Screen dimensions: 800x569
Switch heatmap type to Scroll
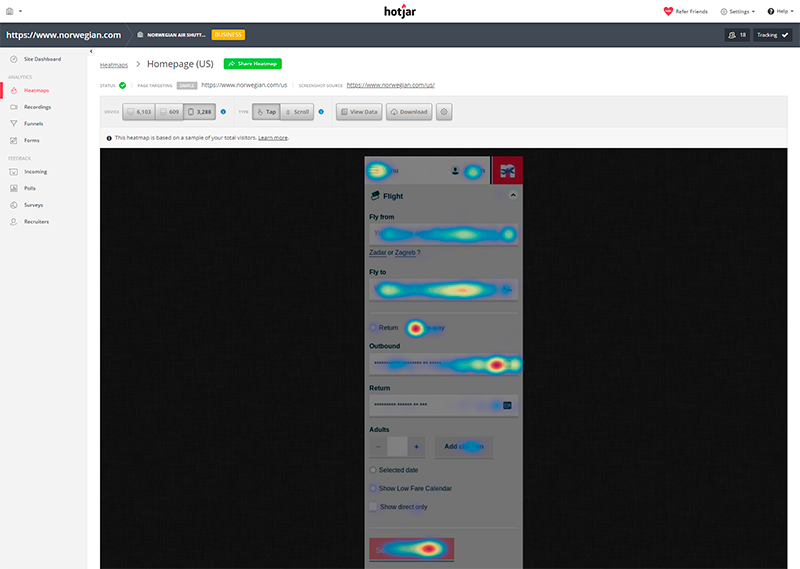tap(297, 112)
